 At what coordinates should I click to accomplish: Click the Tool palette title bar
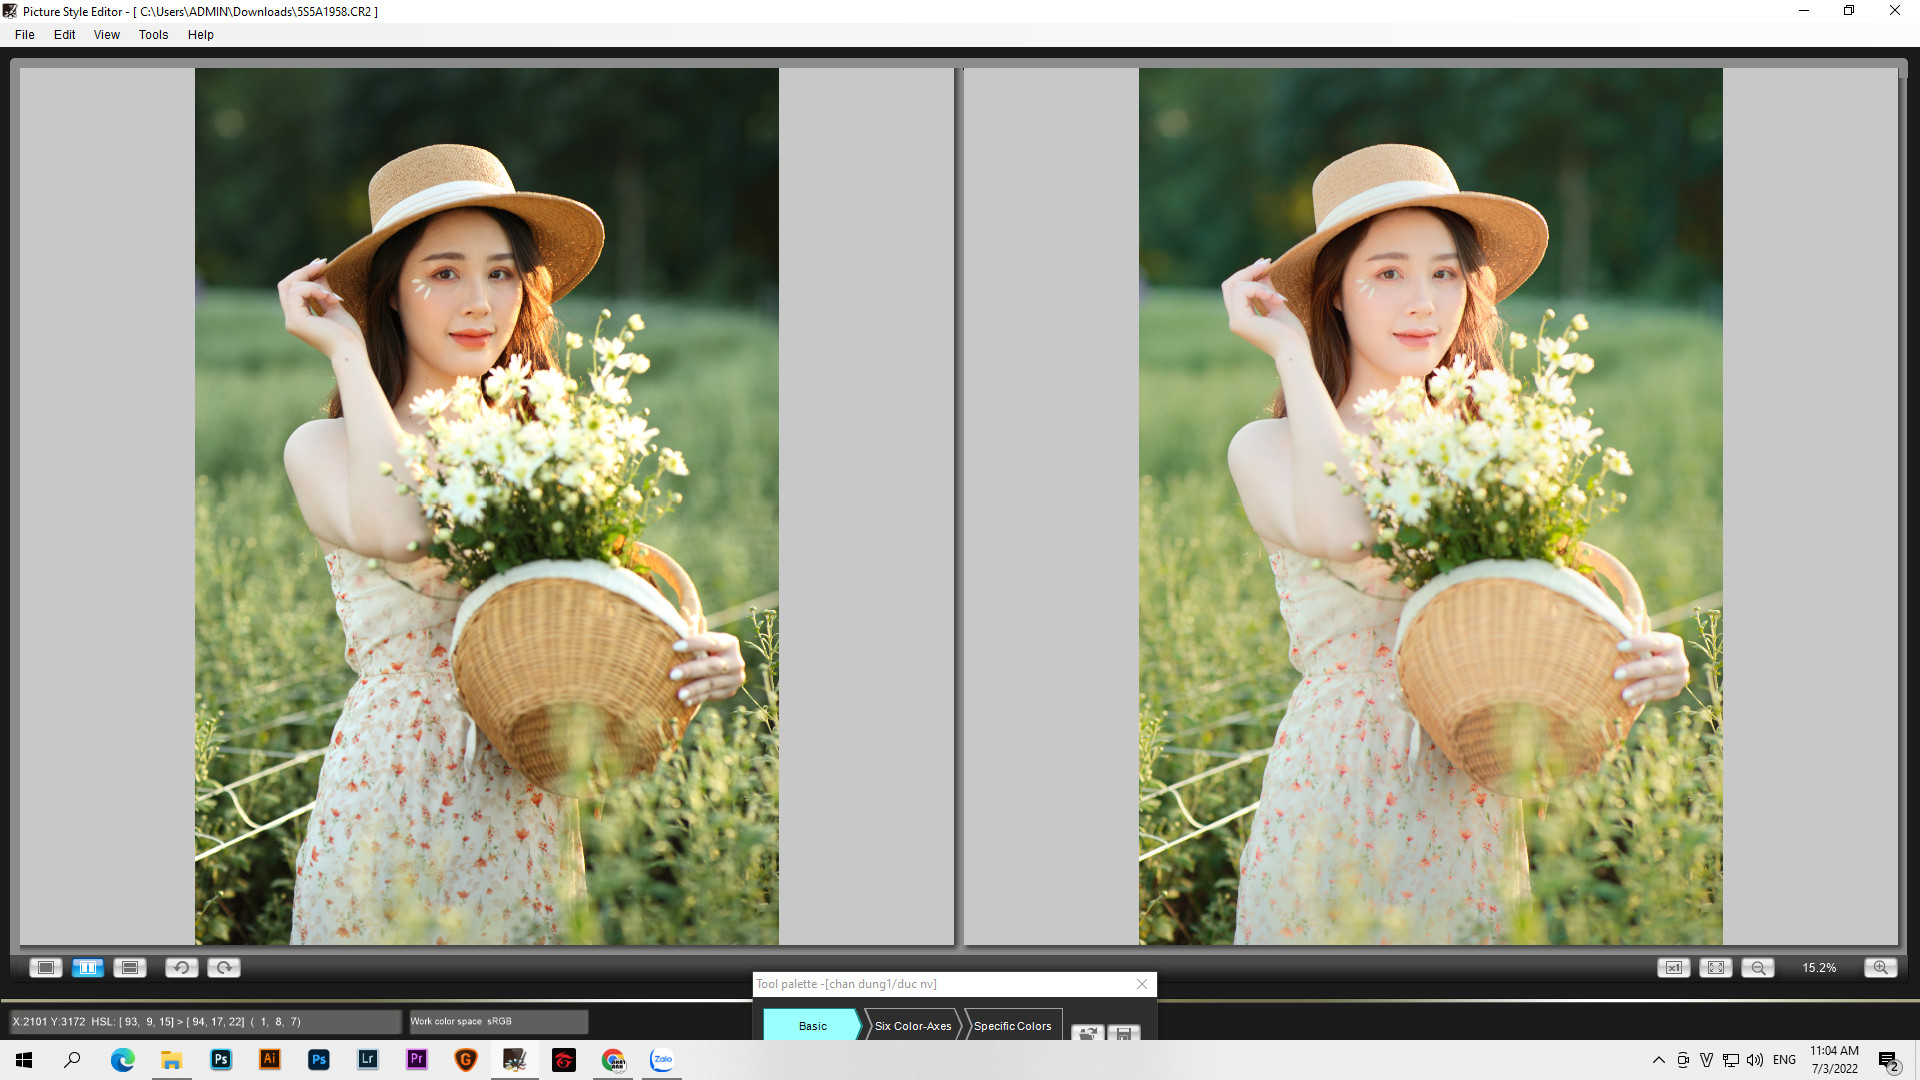[x=940, y=984]
